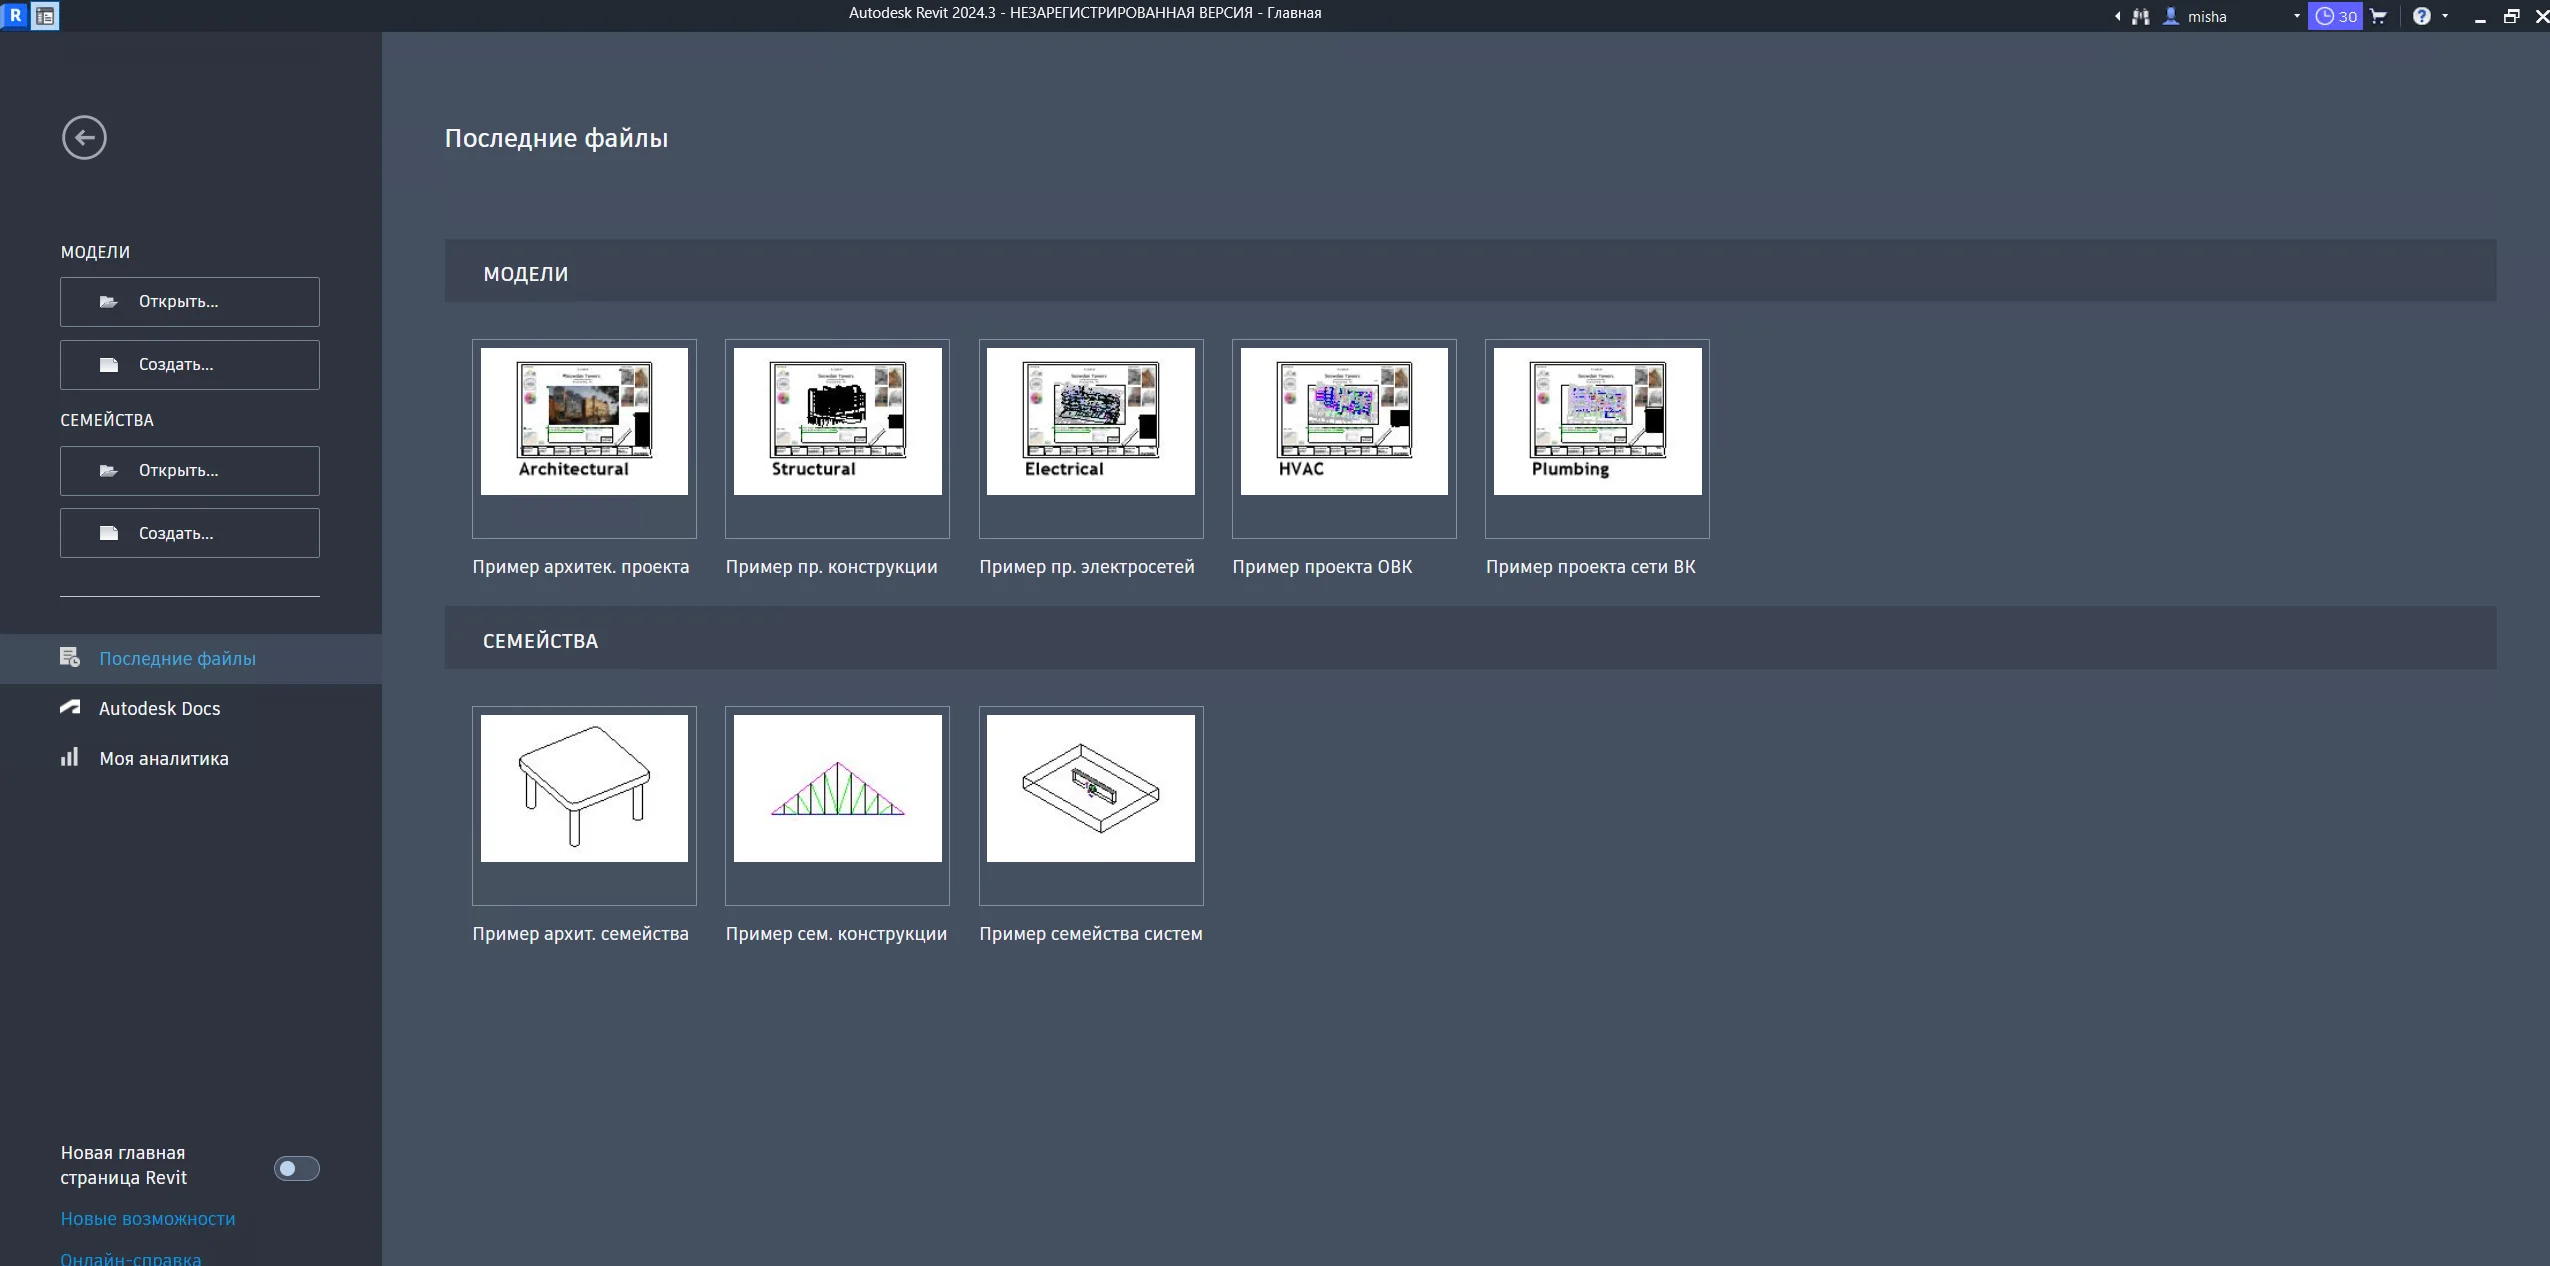
Task: Click the help question mark icon
Action: pos(2421,16)
